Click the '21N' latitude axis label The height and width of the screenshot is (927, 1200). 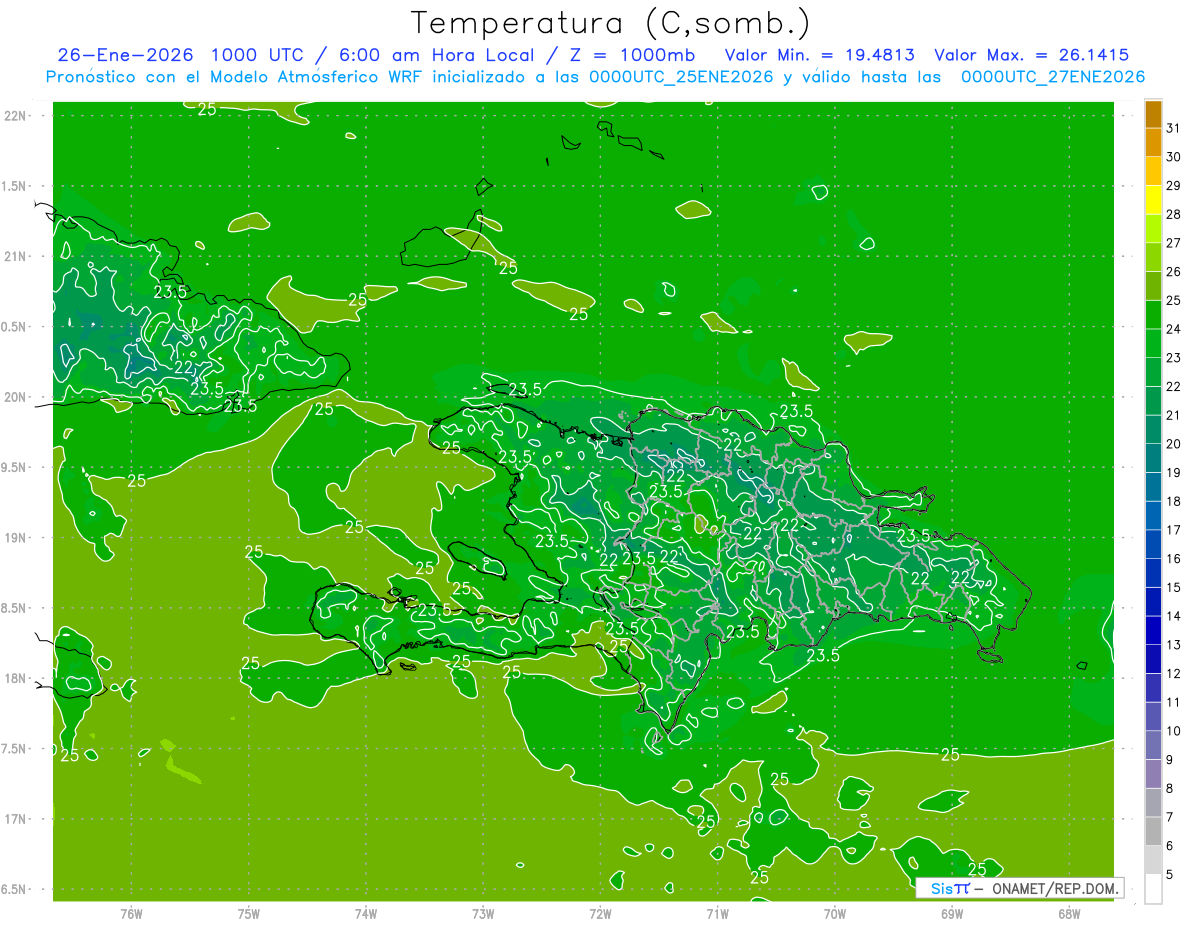(x=15, y=256)
